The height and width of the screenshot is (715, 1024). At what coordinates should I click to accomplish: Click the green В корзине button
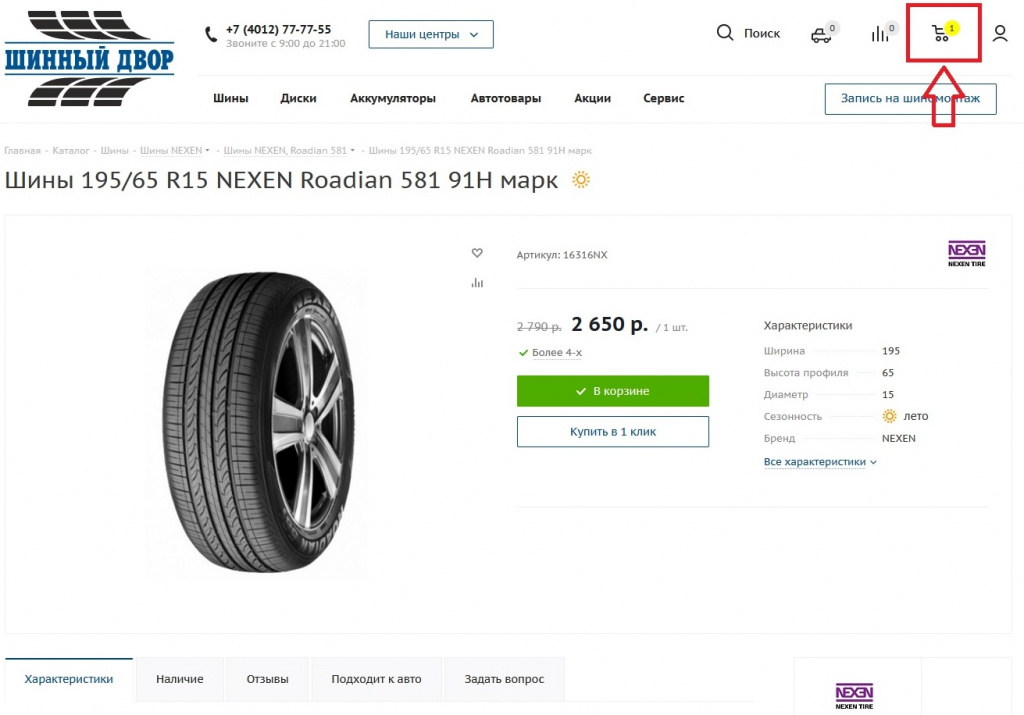tap(612, 391)
